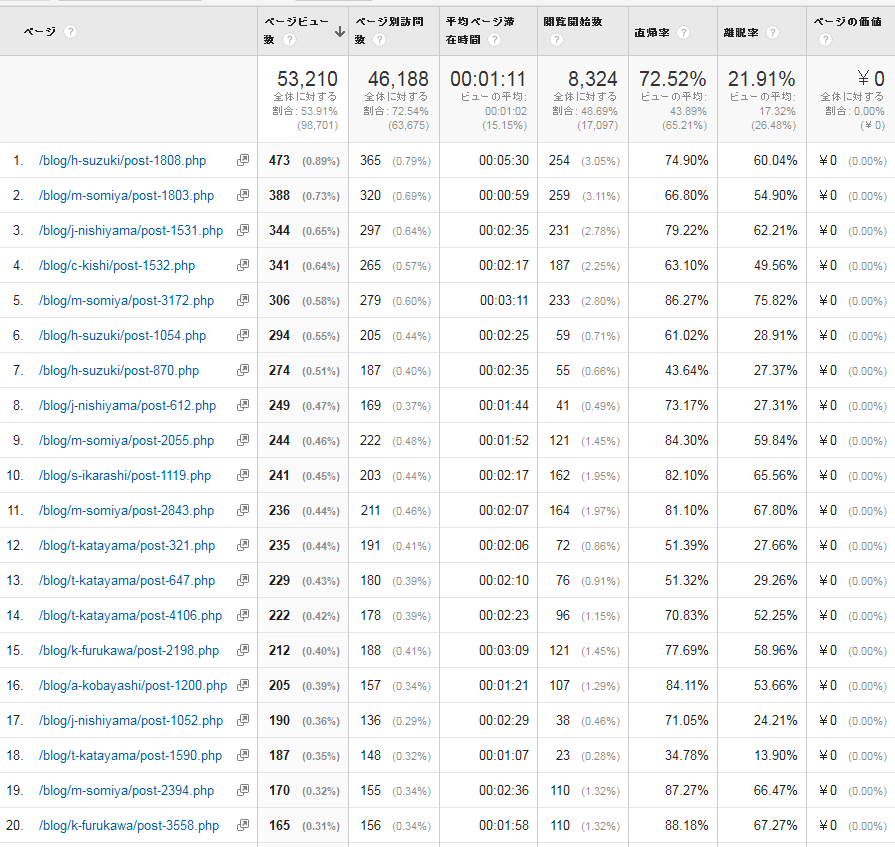Toggle sort arrow on ページビュー数 column
This screenshot has height=847, width=895.
tap(340, 32)
